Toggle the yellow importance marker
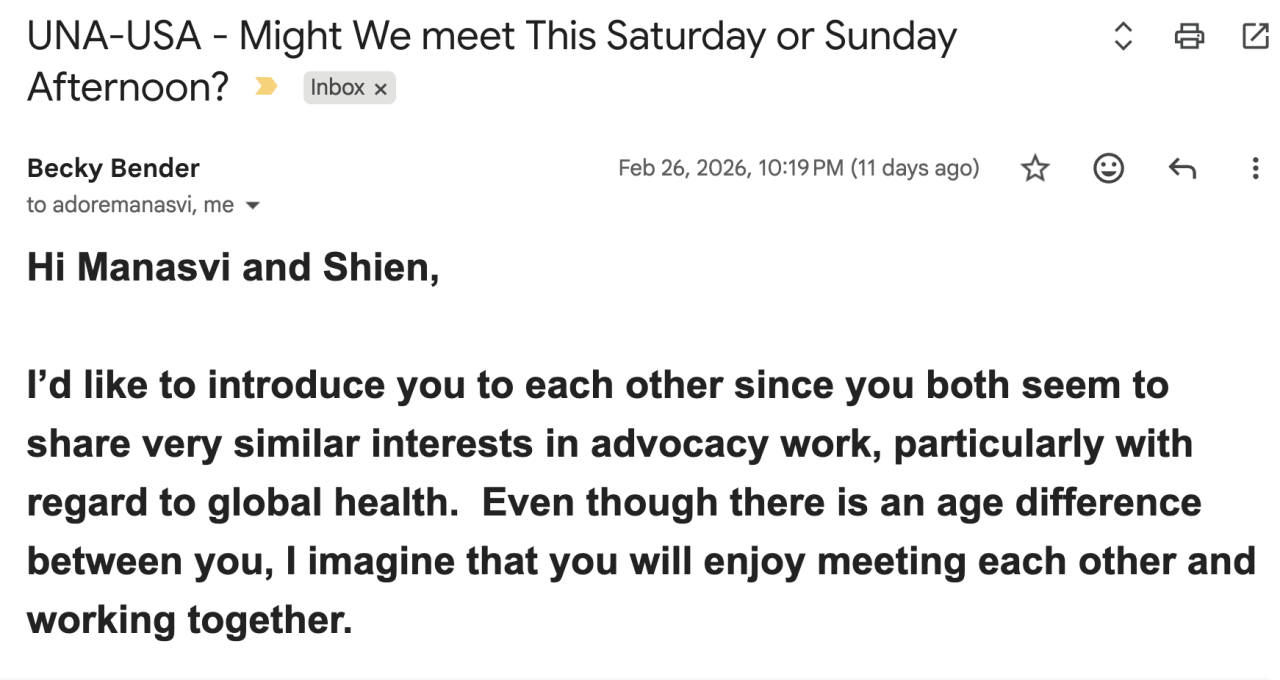The image size is (1280, 680). (x=266, y=87)
